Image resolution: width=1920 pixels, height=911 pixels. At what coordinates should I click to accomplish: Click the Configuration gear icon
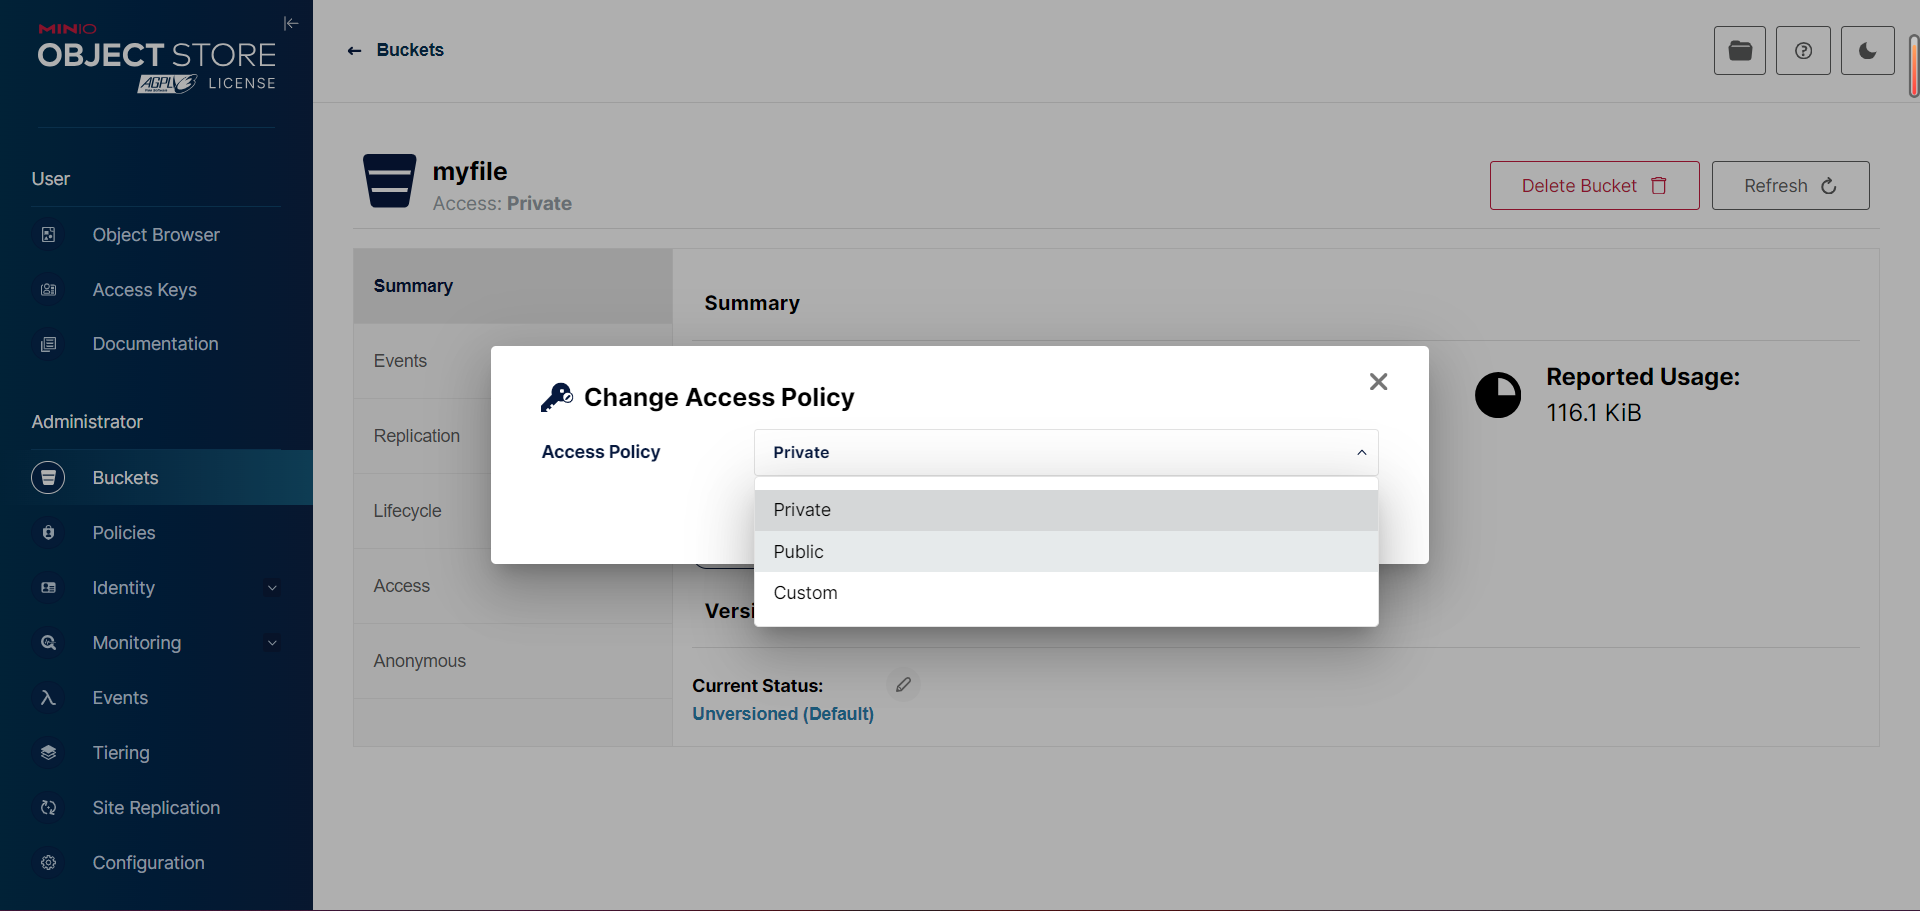(x=48, y=863)
